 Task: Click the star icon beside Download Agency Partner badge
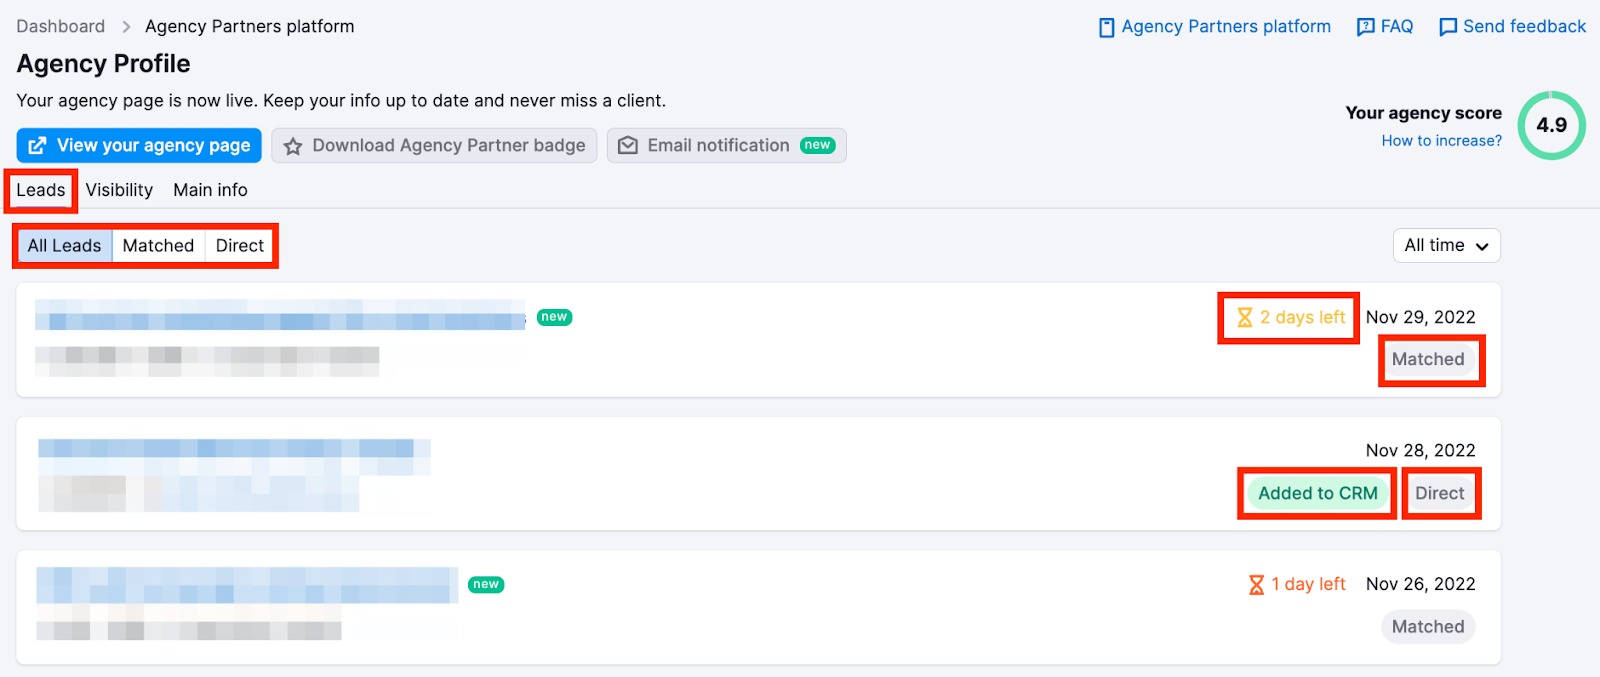293,146
